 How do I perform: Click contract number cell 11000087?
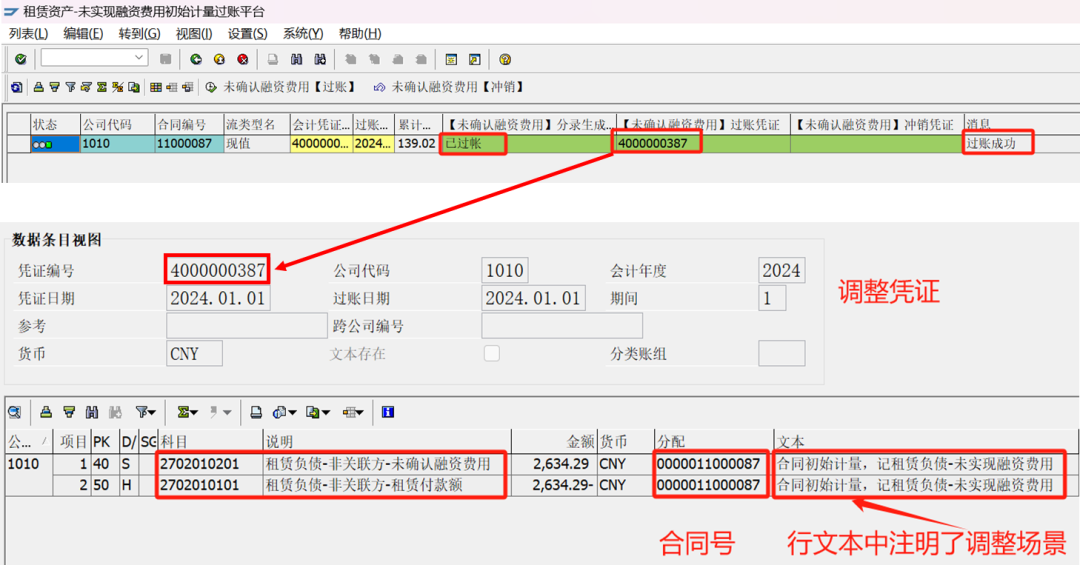click(x=189, y=143)
